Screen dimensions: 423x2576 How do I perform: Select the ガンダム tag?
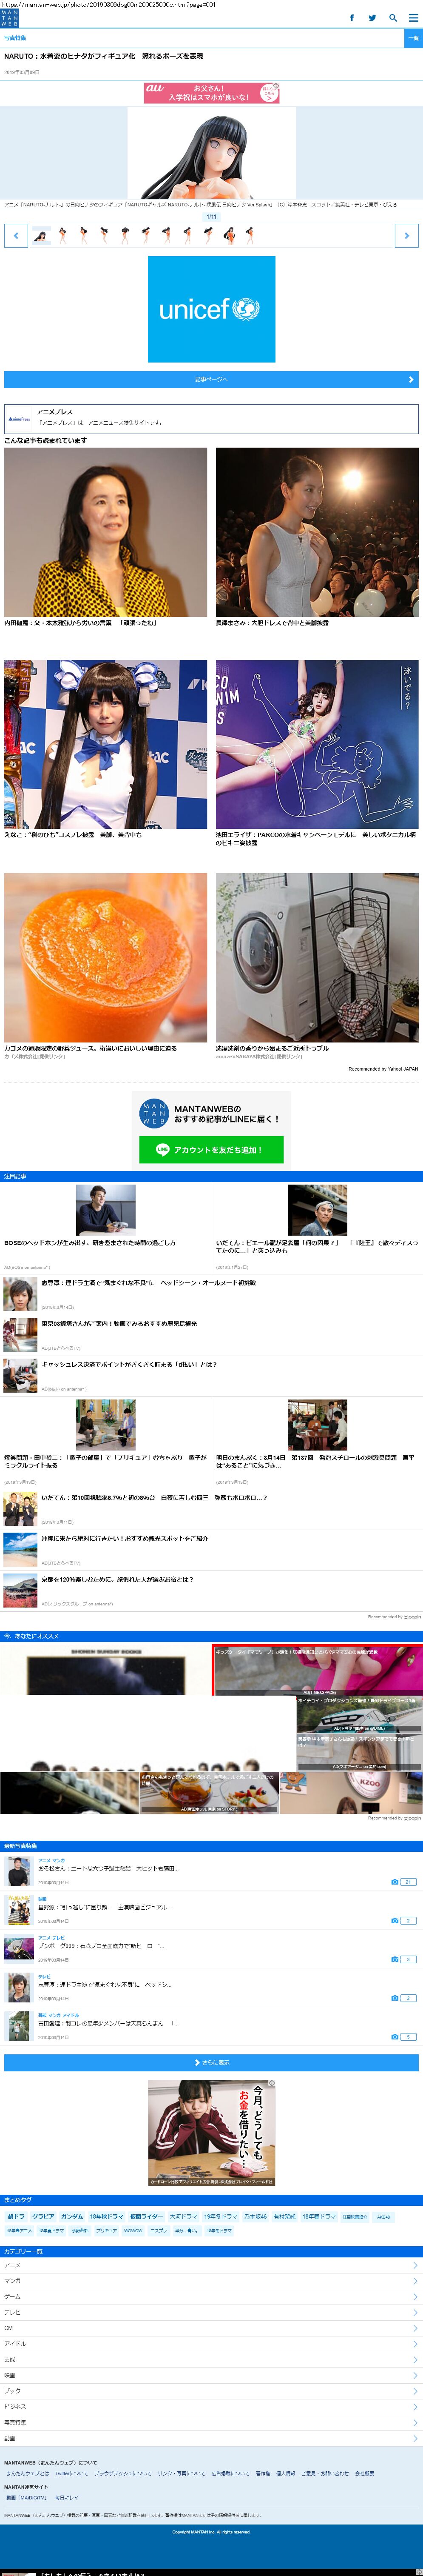click(72, 2217)
